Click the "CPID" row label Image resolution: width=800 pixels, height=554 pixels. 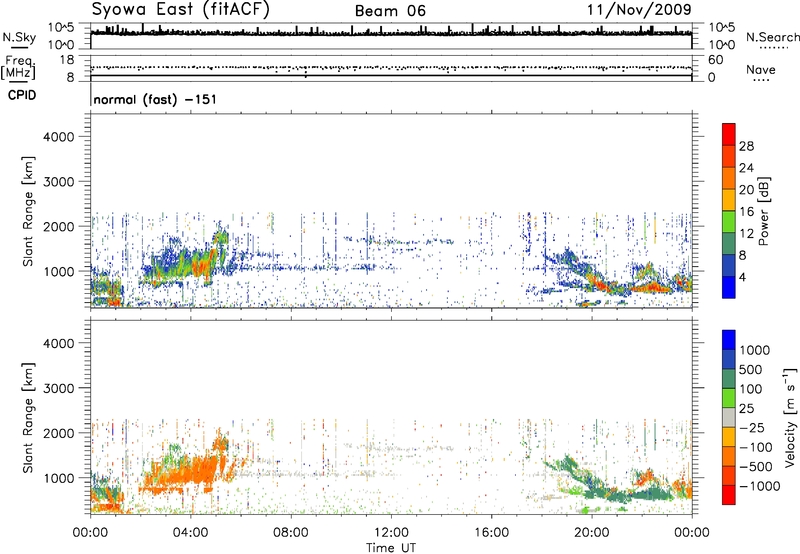pos(22,95)
